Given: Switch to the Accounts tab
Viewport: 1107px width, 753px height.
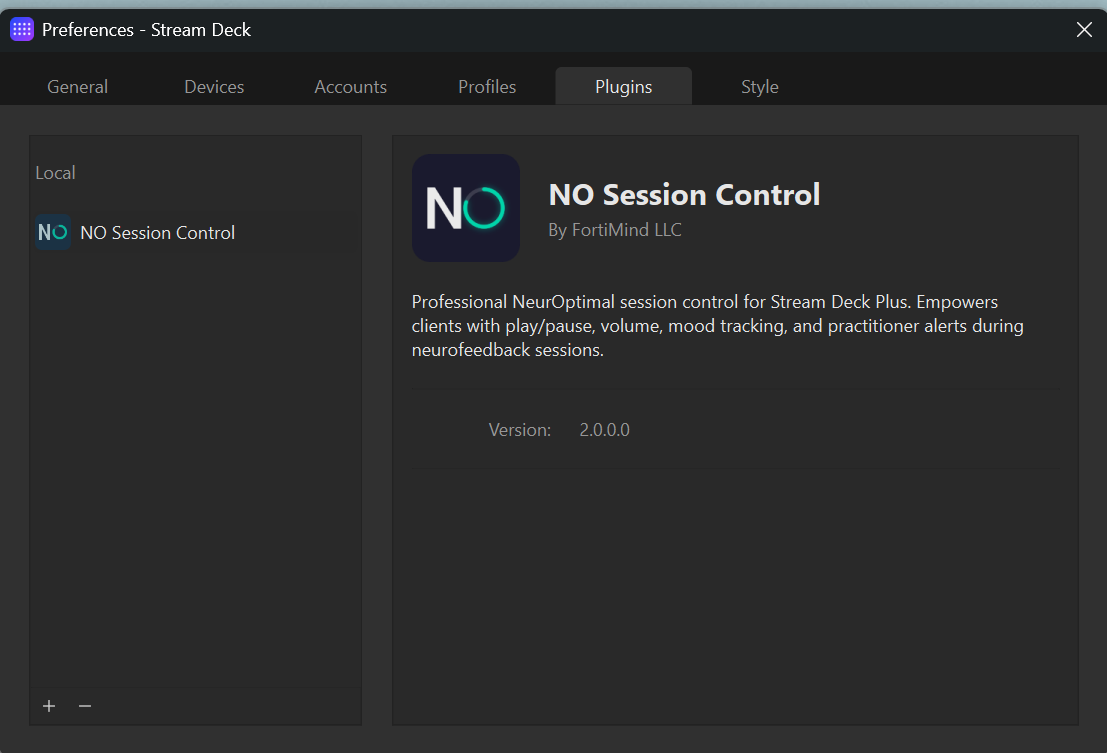Looking at the screenshot, I should click(x=350, y=86).
